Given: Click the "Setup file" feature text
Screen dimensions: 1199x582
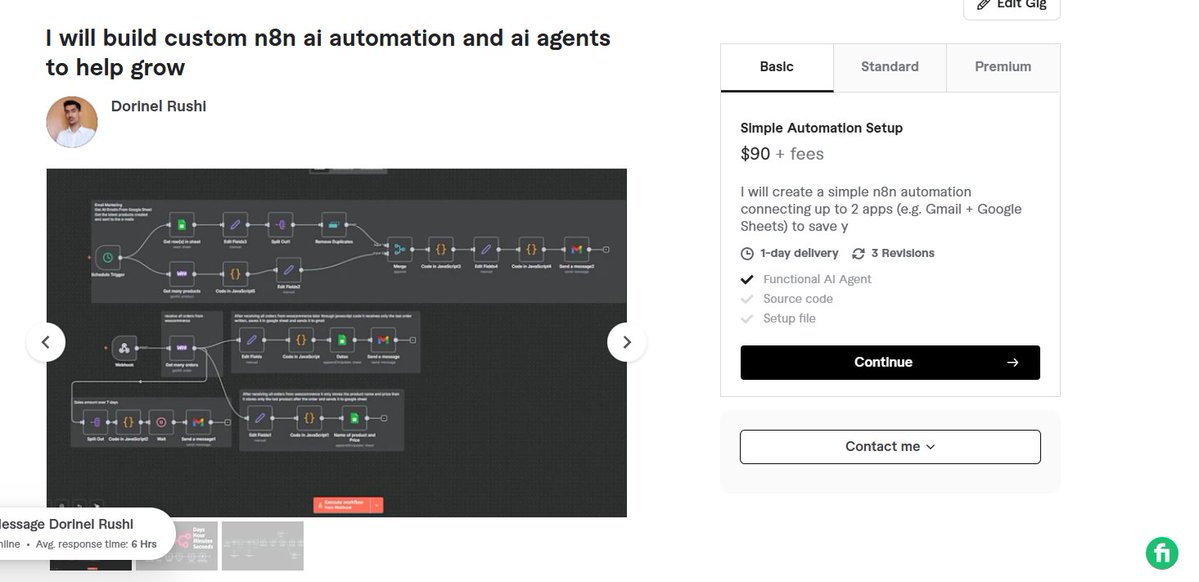Looking at the screenshot, I should pyautogui.click(x=789, y=319).
